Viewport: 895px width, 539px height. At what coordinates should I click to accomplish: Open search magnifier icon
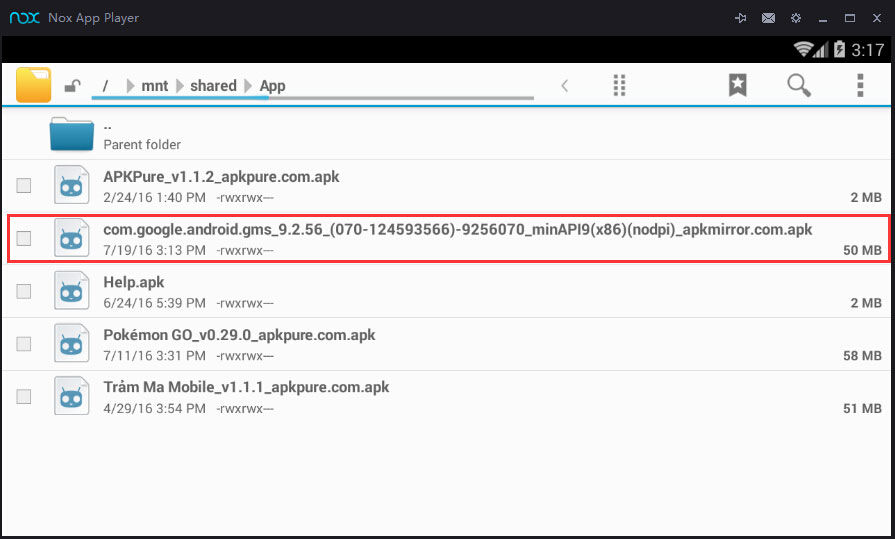(799, 86)
